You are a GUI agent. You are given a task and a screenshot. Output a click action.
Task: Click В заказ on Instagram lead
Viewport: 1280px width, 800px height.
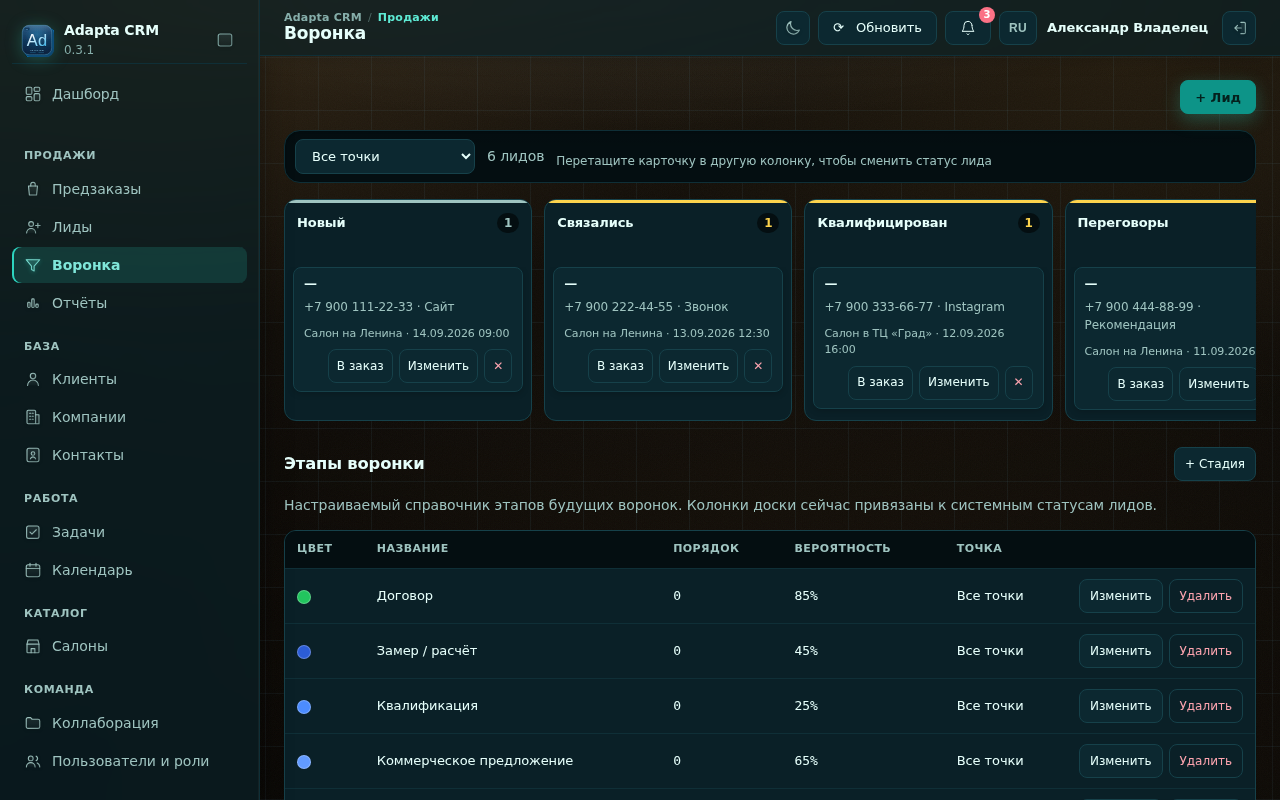(x=880, y=382)
